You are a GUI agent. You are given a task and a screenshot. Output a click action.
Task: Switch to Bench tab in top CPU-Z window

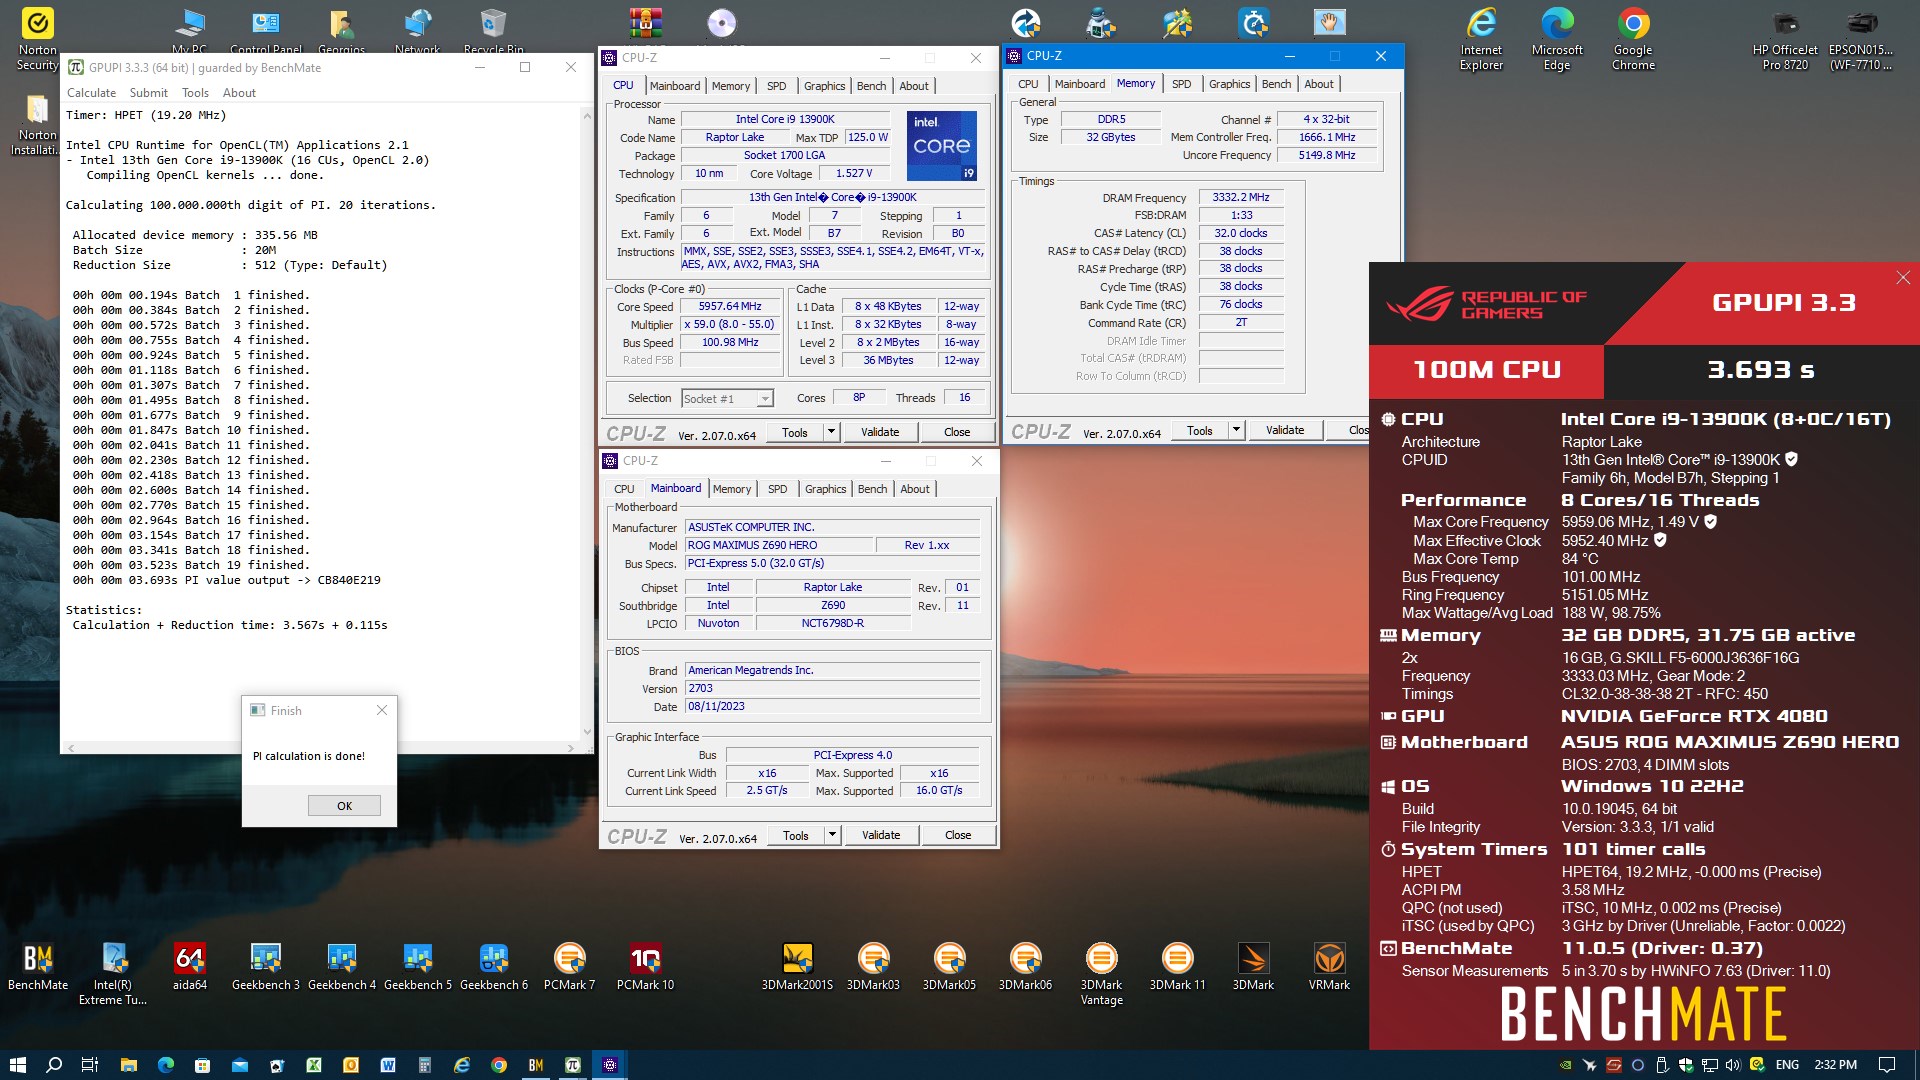(x=871, y=86)
